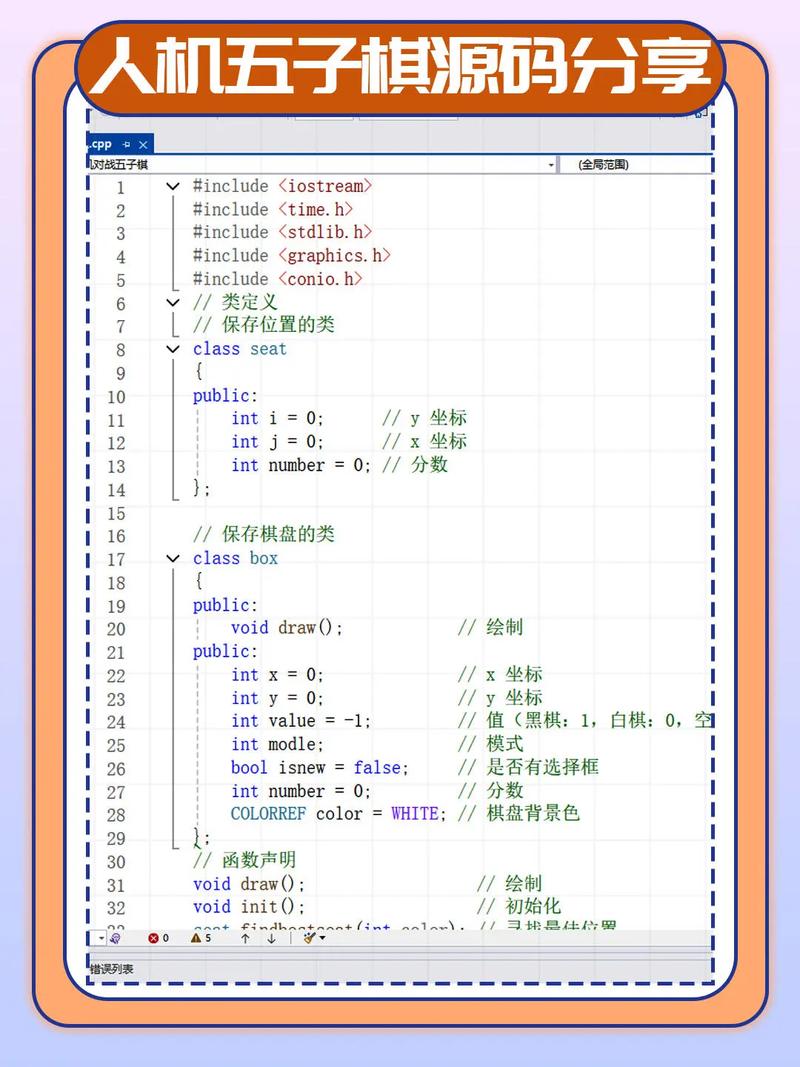The image size is (800, 1067).
Task: Open the dropdown arrow beside the pencil icon
Action: click(321, 937)
